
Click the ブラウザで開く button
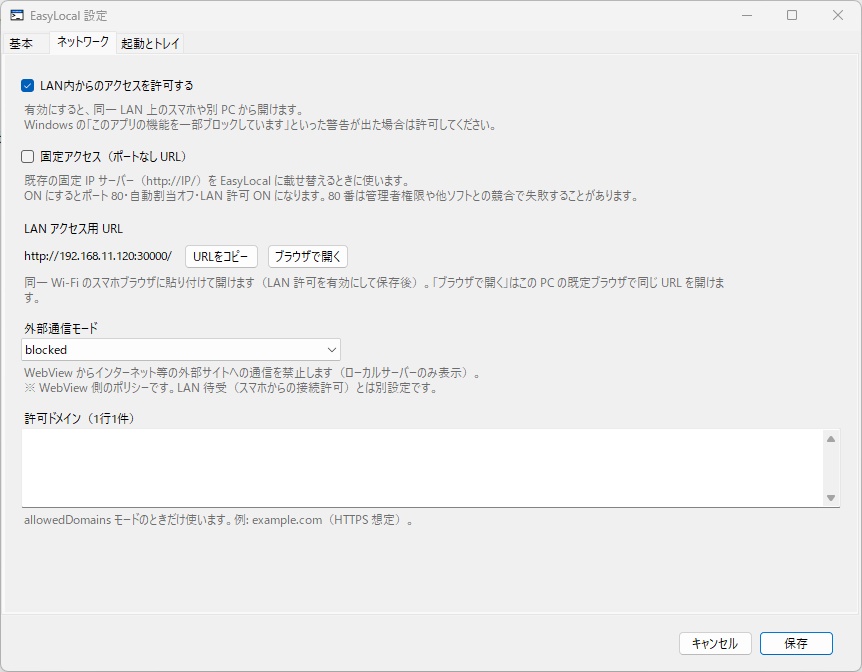(308, 256)
